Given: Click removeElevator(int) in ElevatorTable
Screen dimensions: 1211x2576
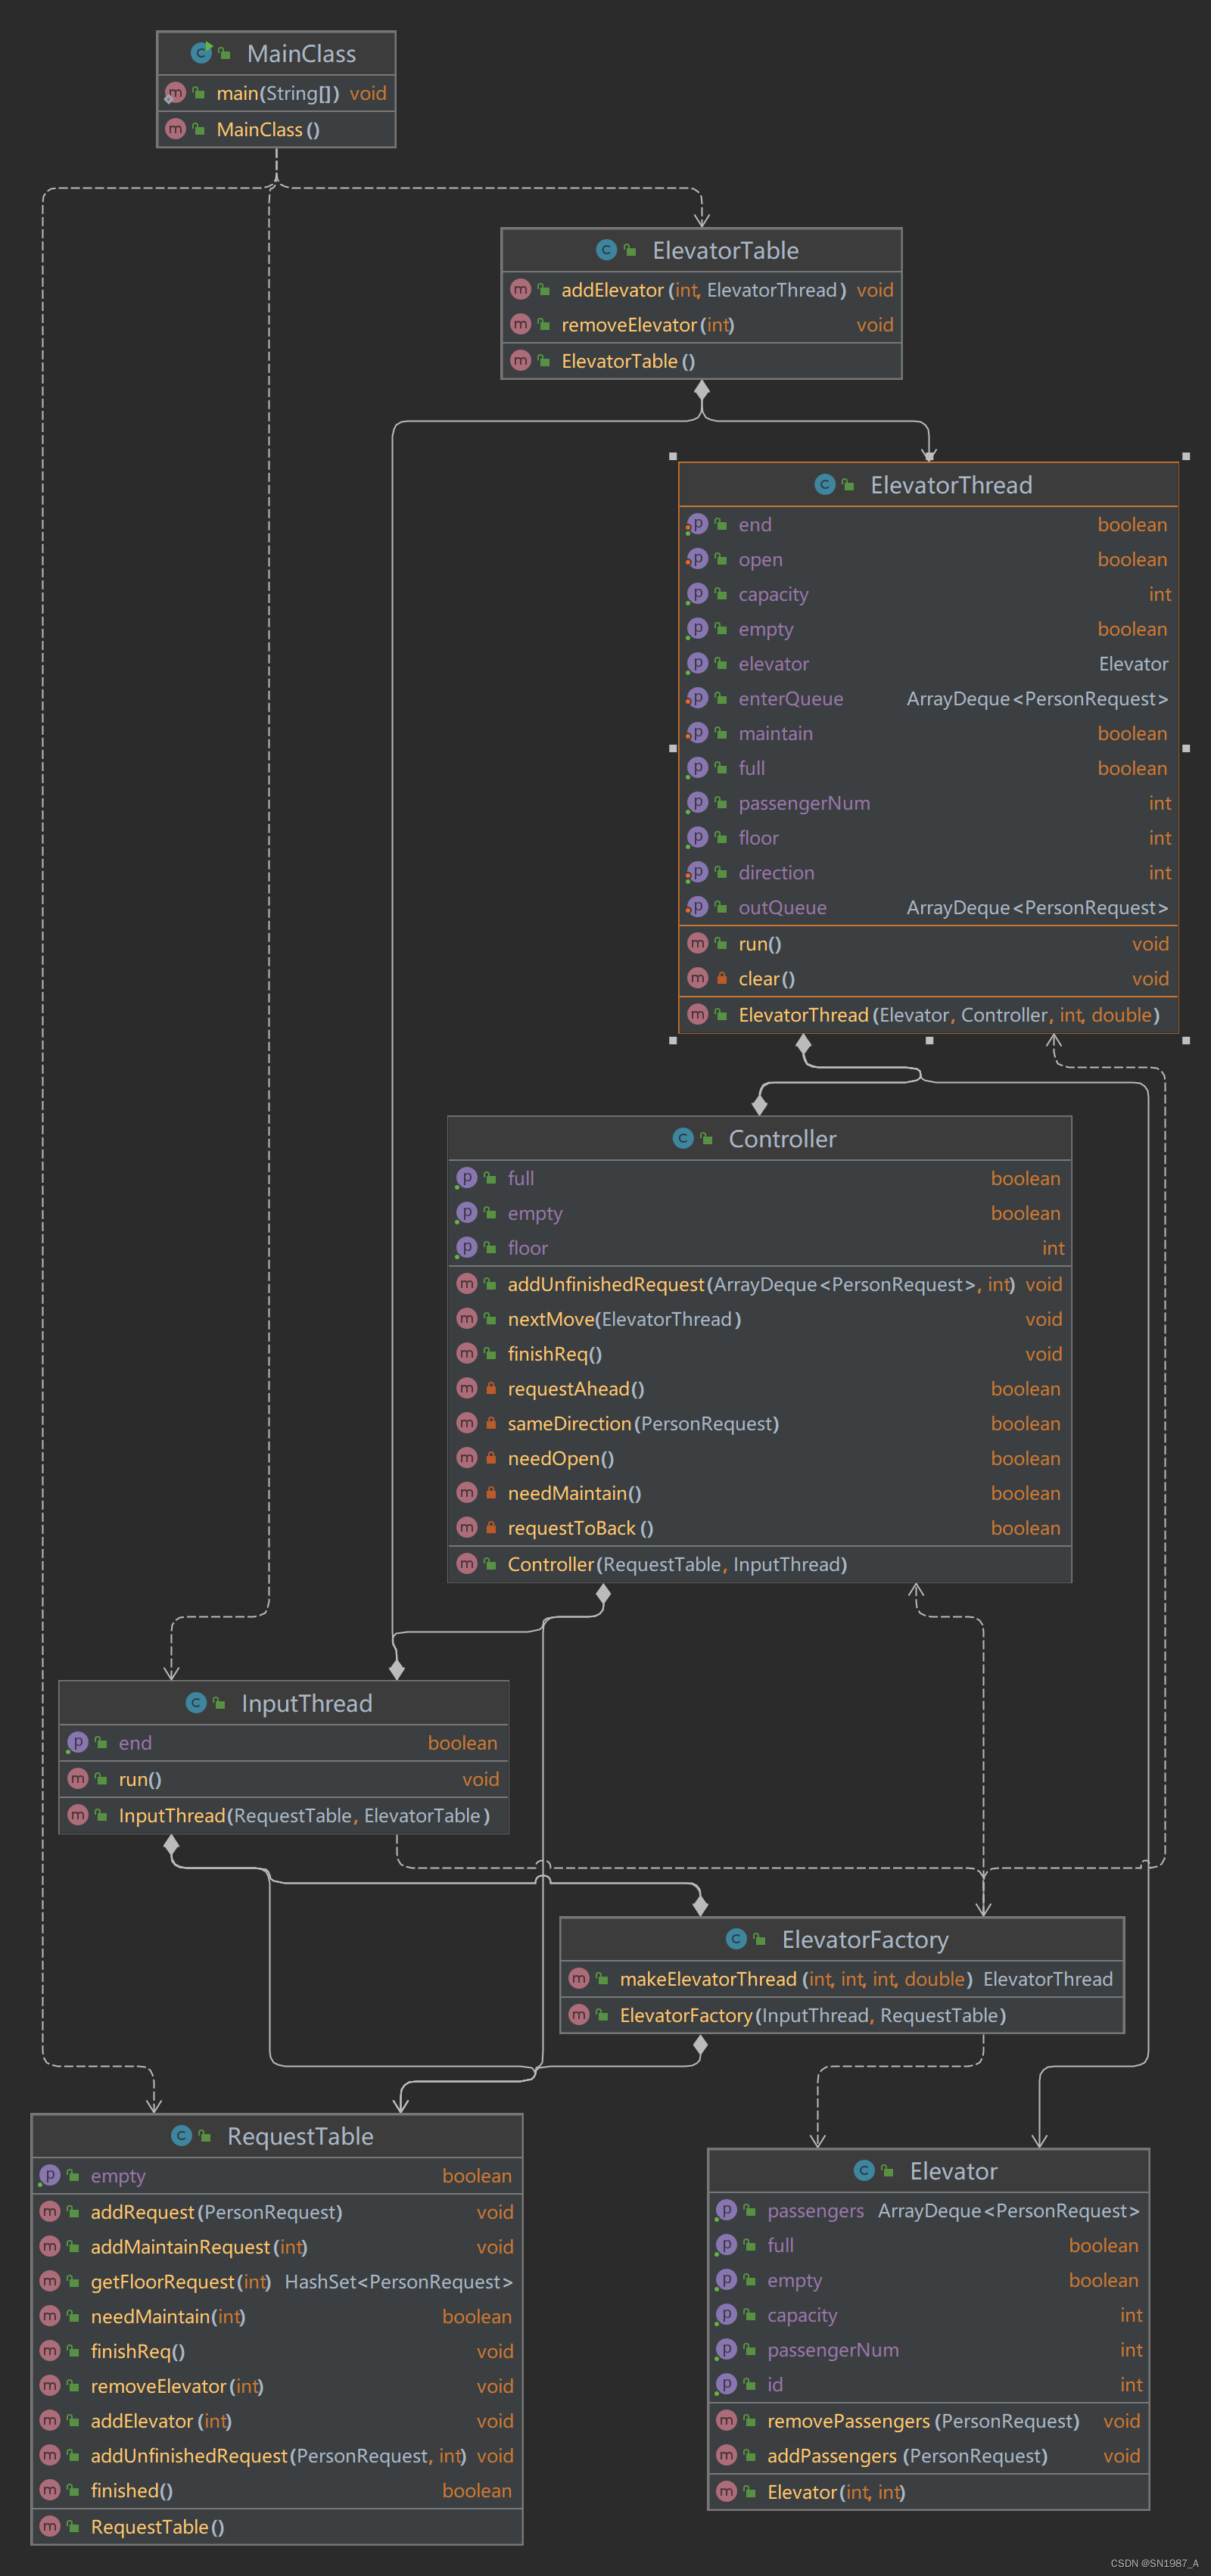Looking at the screenshot, I should (701, 325).
